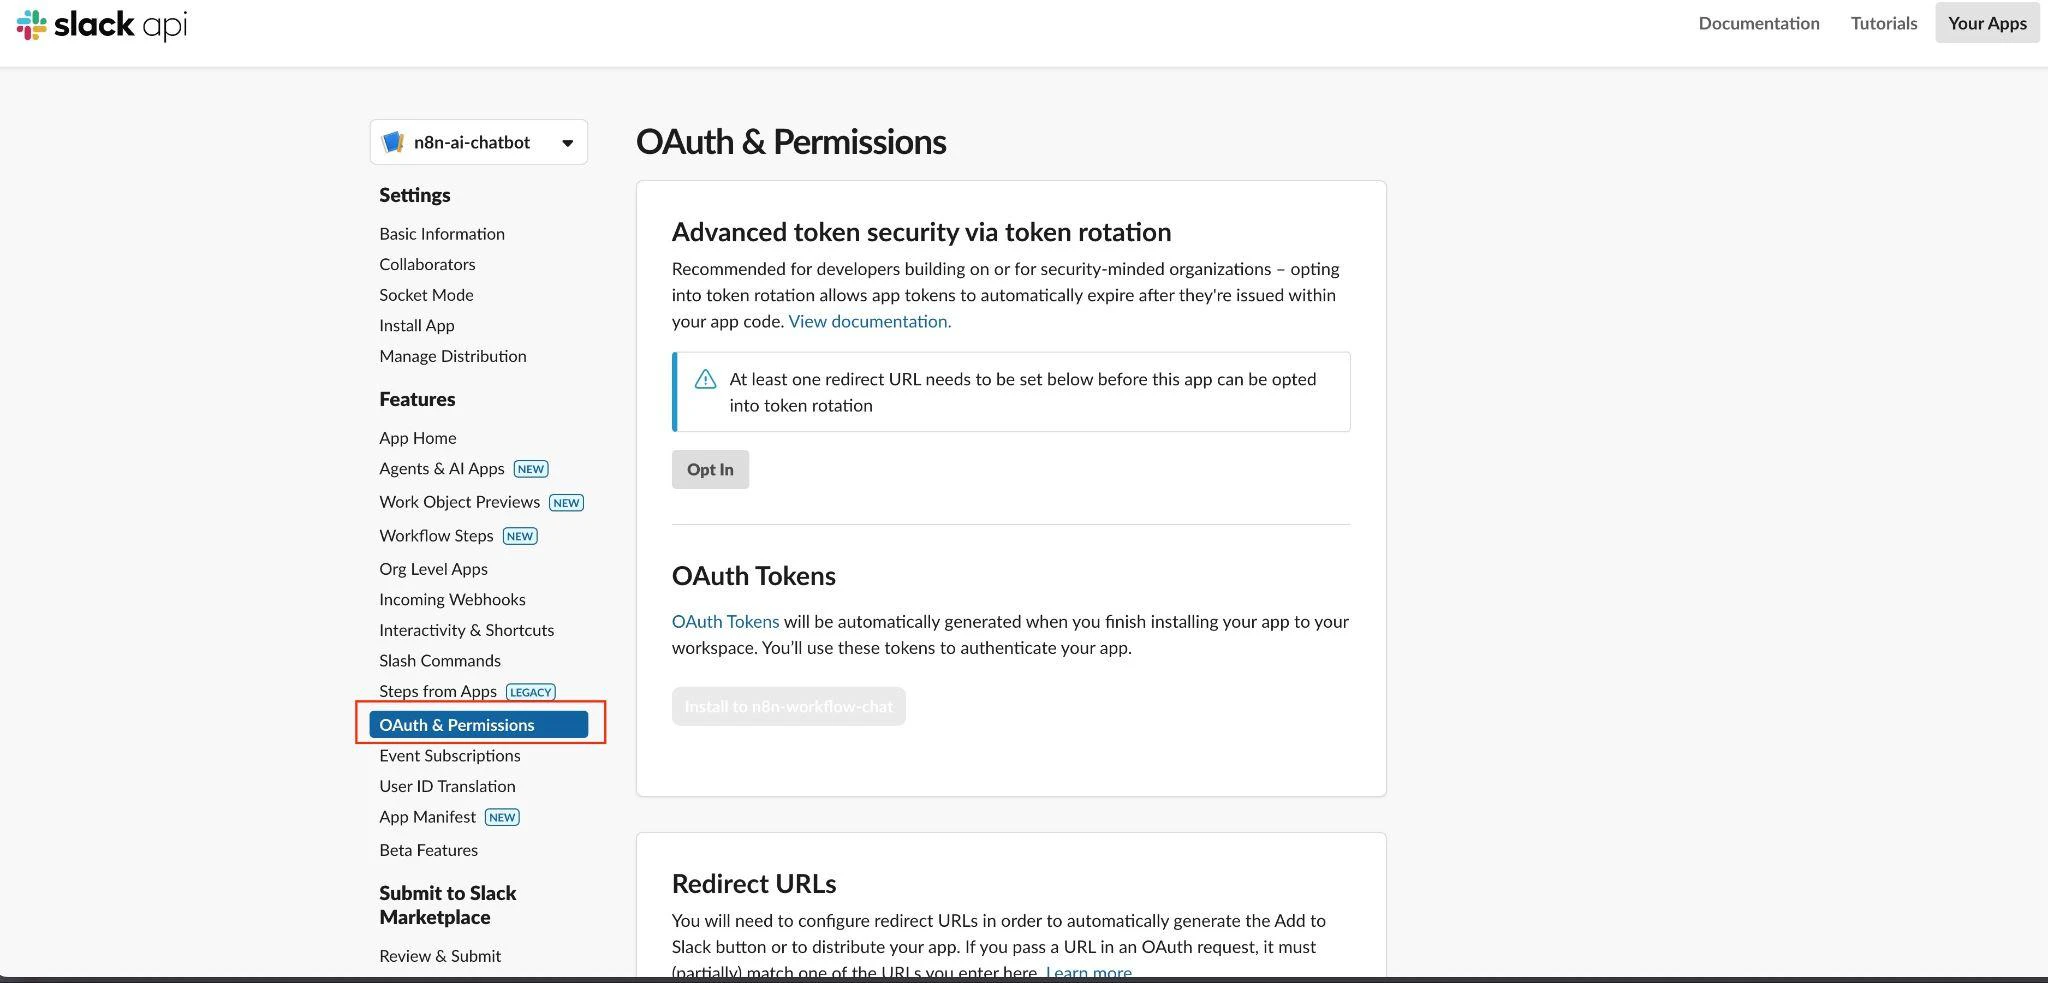Go to Tutorials in the header
This screenshot has height=983, width=2048.
1883,23
